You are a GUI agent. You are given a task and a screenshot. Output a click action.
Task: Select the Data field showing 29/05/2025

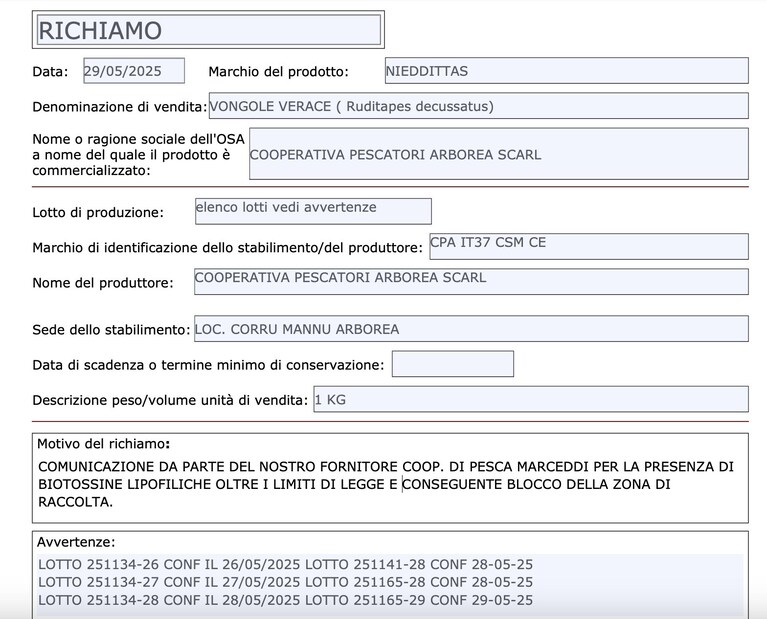pyautogui.click(x=134, y=70)
